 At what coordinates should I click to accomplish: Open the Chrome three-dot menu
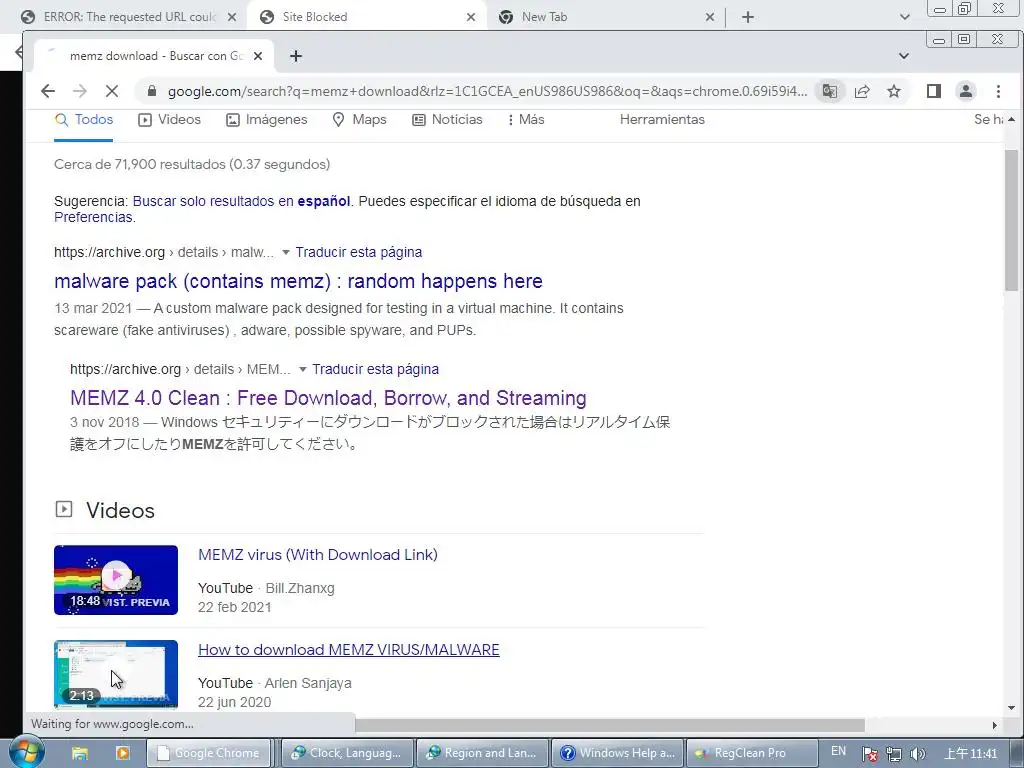(998, 91)
